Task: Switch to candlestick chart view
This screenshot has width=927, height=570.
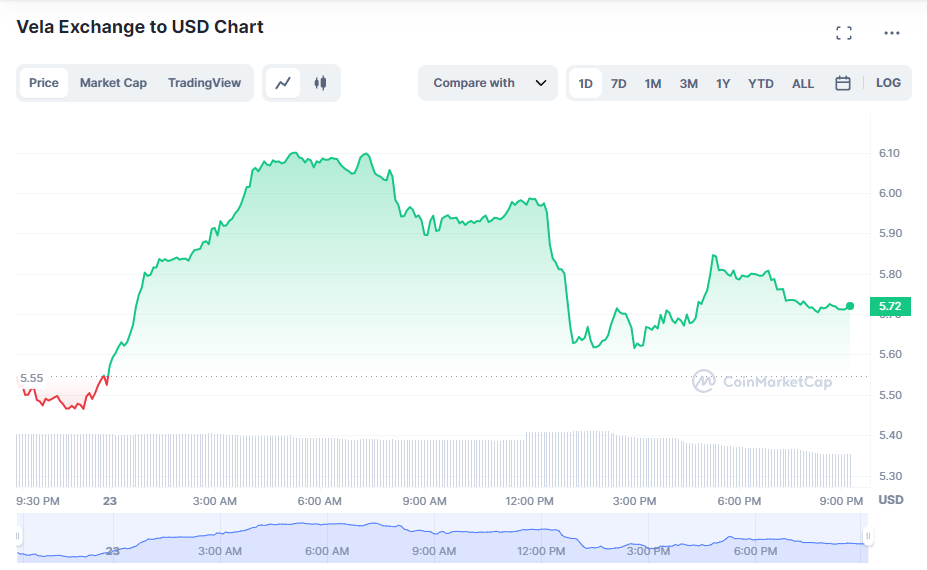Action: tap(320, 83)
